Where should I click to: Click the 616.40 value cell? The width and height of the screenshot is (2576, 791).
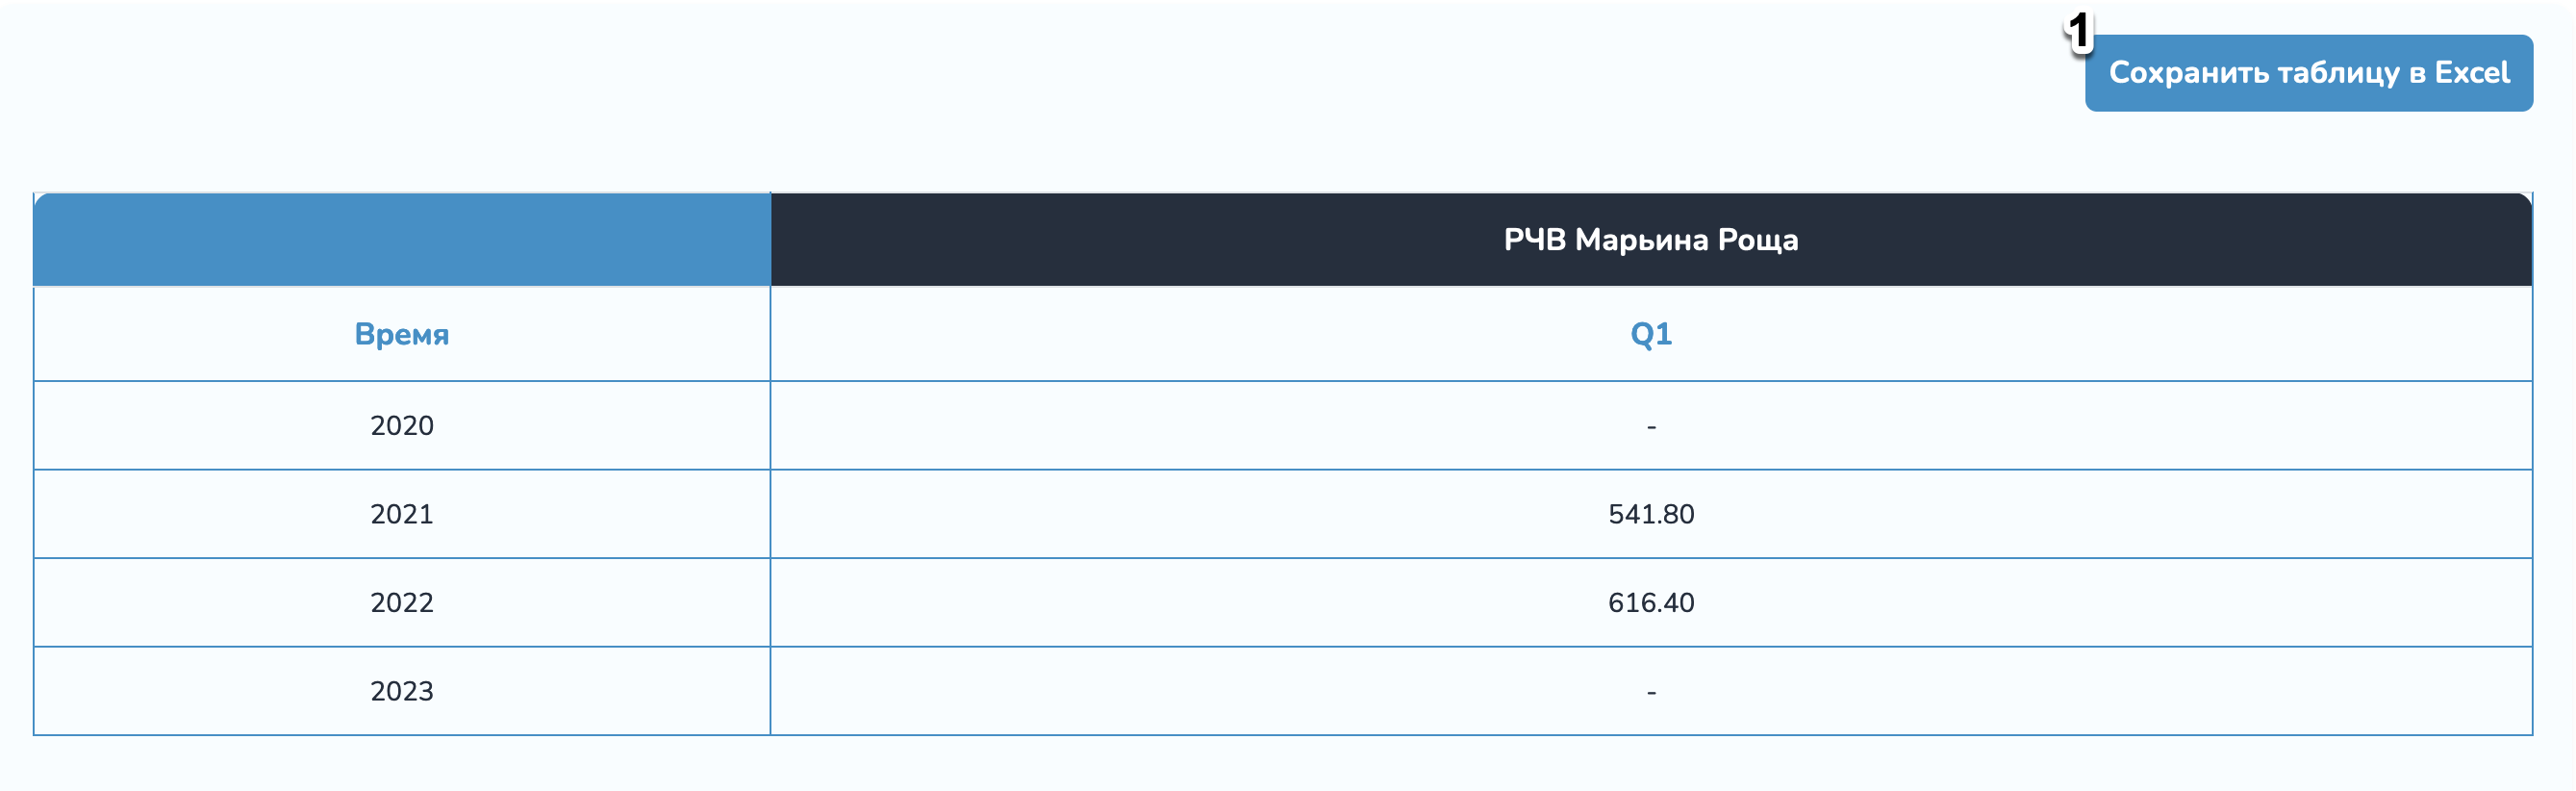click(1650, 603)
